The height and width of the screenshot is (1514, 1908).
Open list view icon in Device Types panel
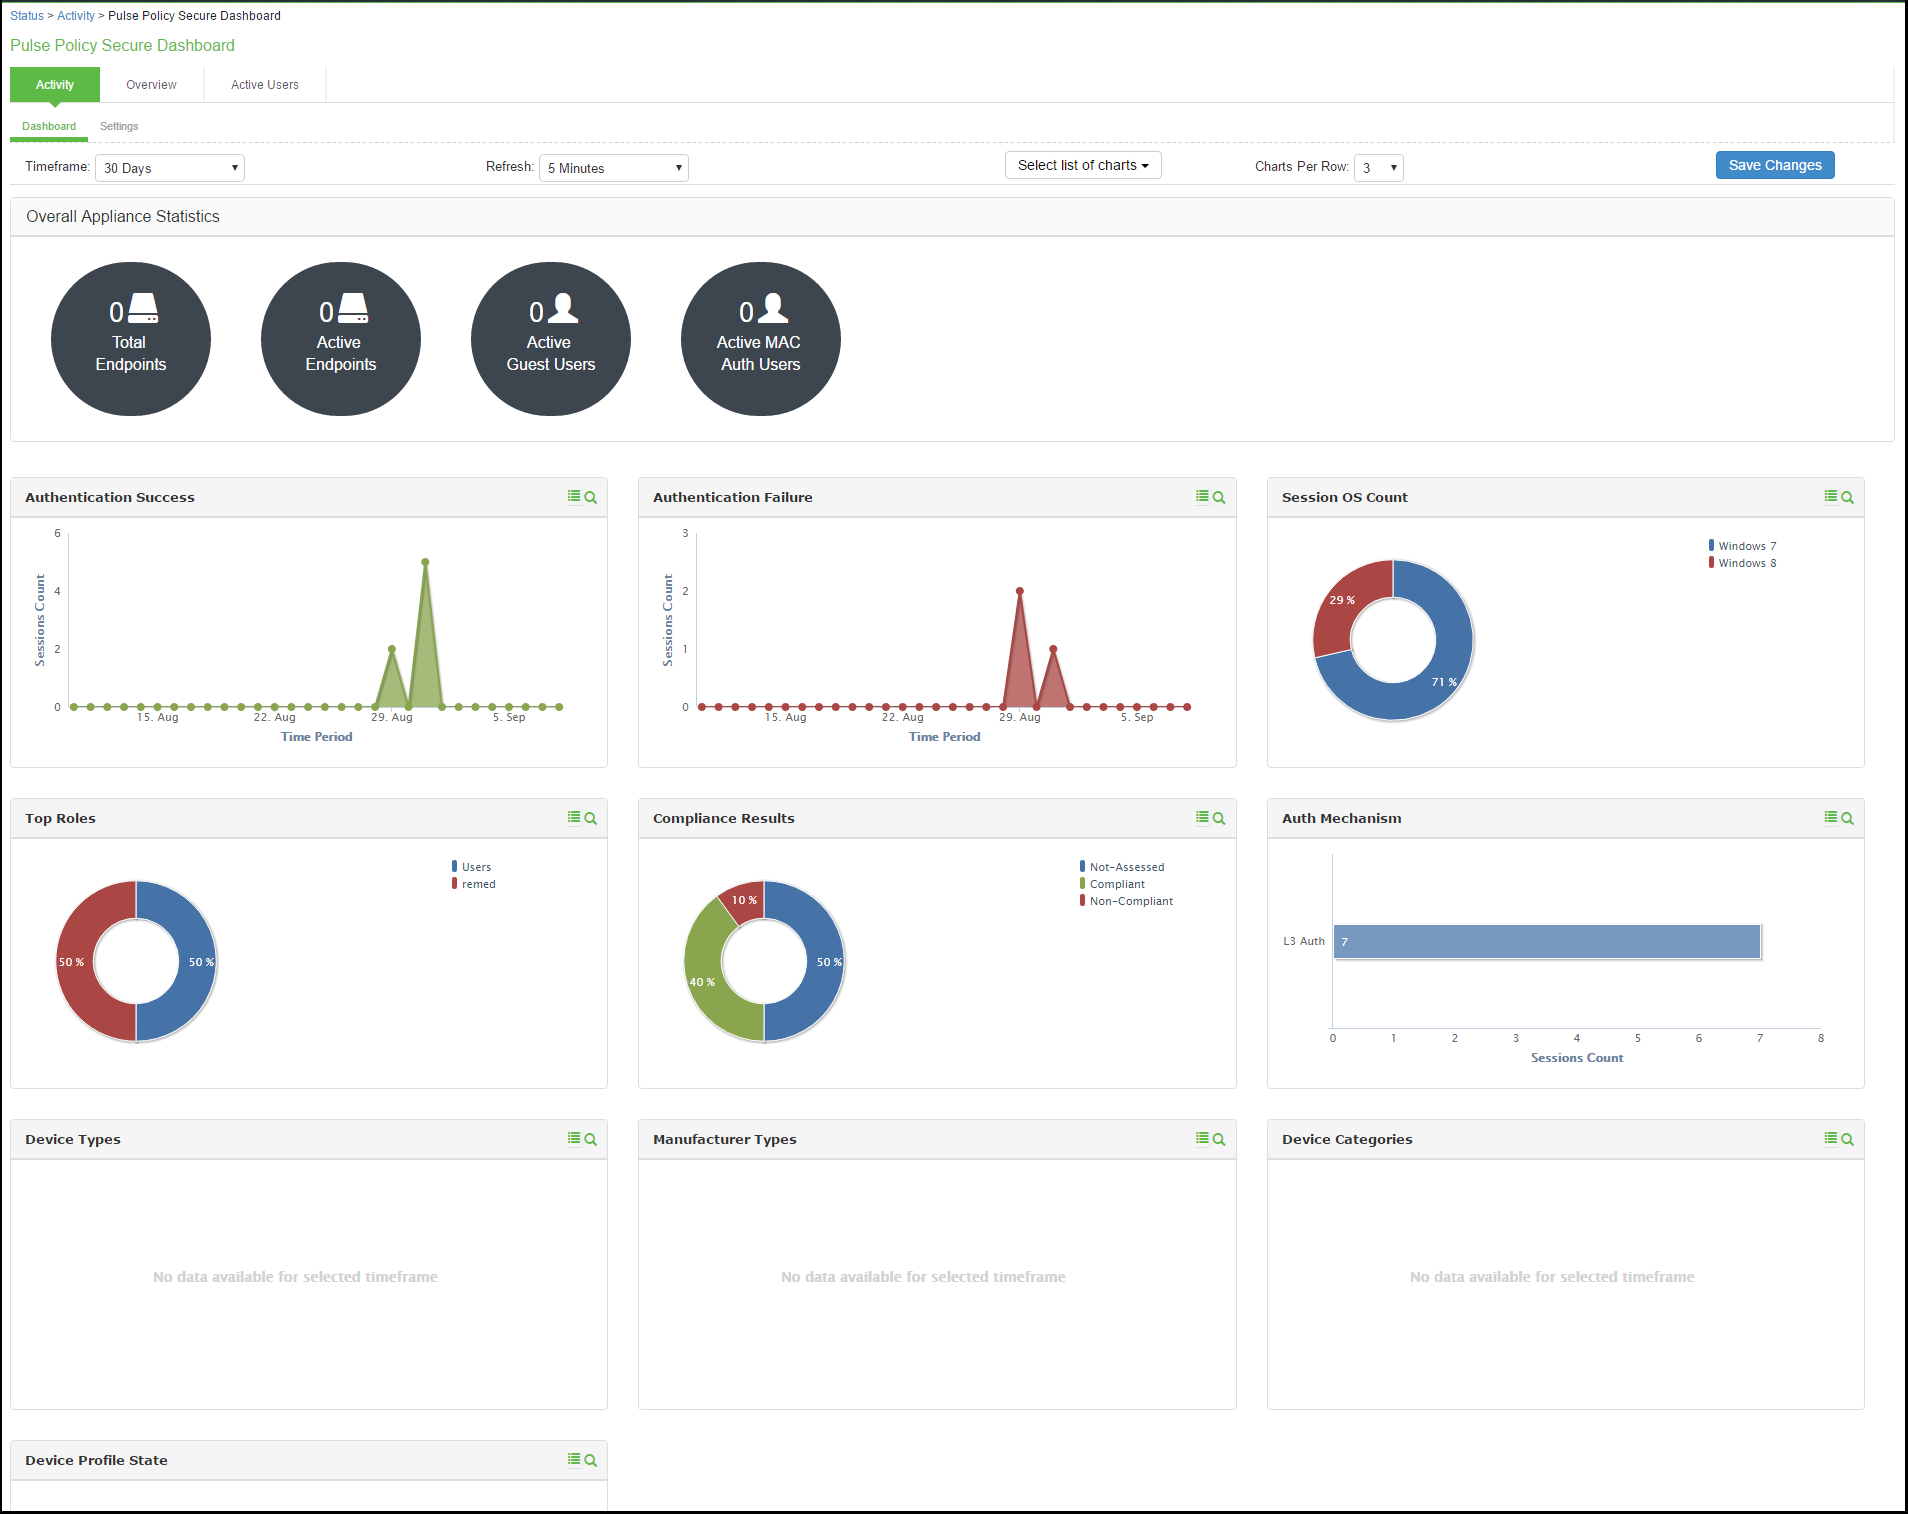coord(574,1138)
